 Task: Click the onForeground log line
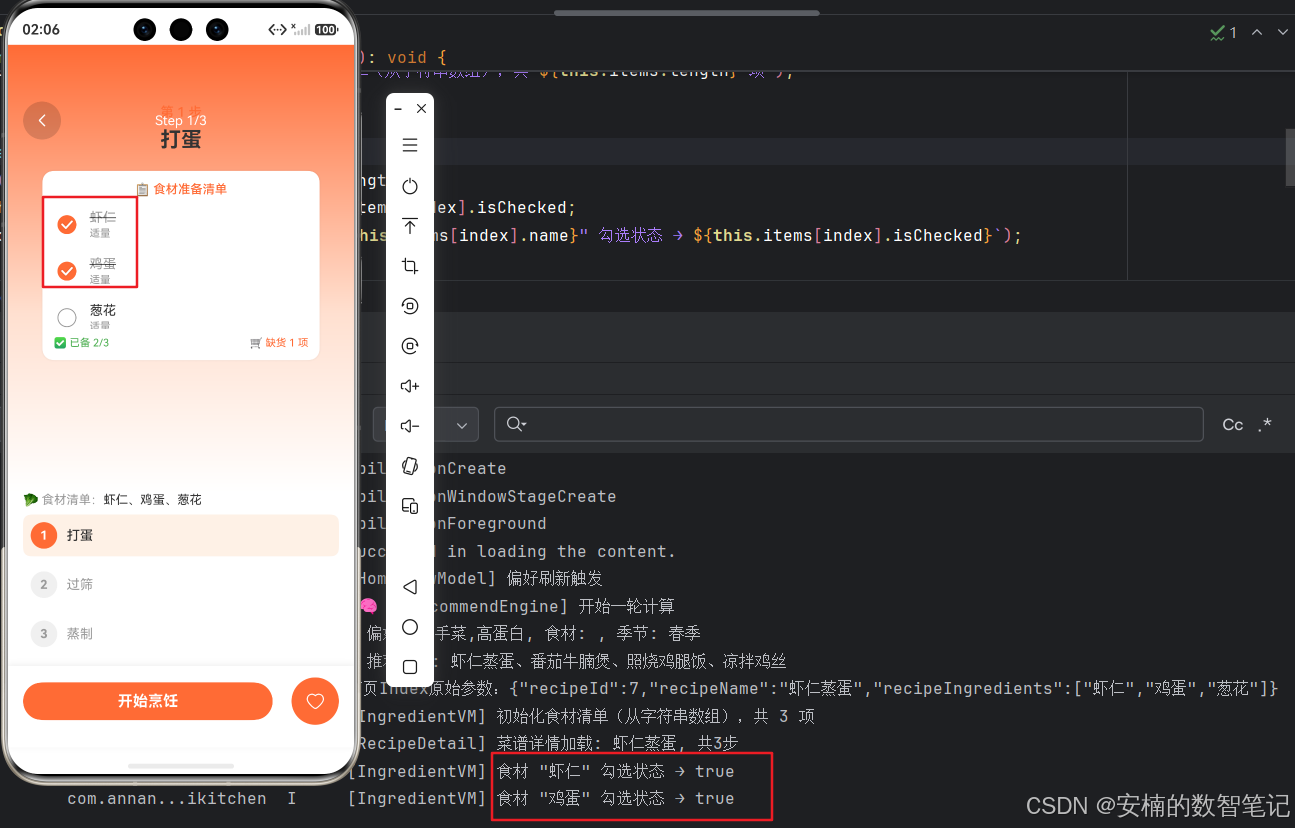pos(453,523)
